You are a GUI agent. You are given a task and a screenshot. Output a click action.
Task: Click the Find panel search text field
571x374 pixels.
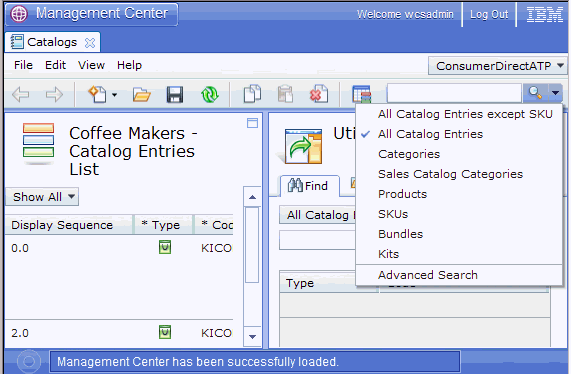click(318, 240)
